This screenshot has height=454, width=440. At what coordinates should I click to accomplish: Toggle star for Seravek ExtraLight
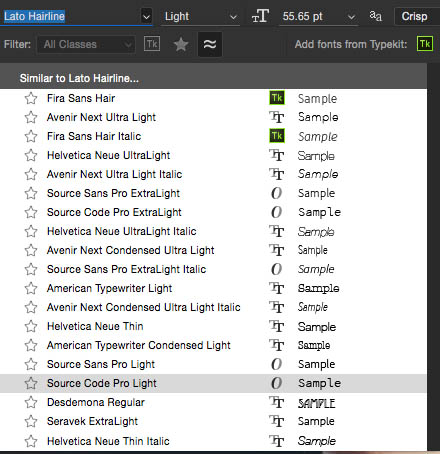coord(31,421)
